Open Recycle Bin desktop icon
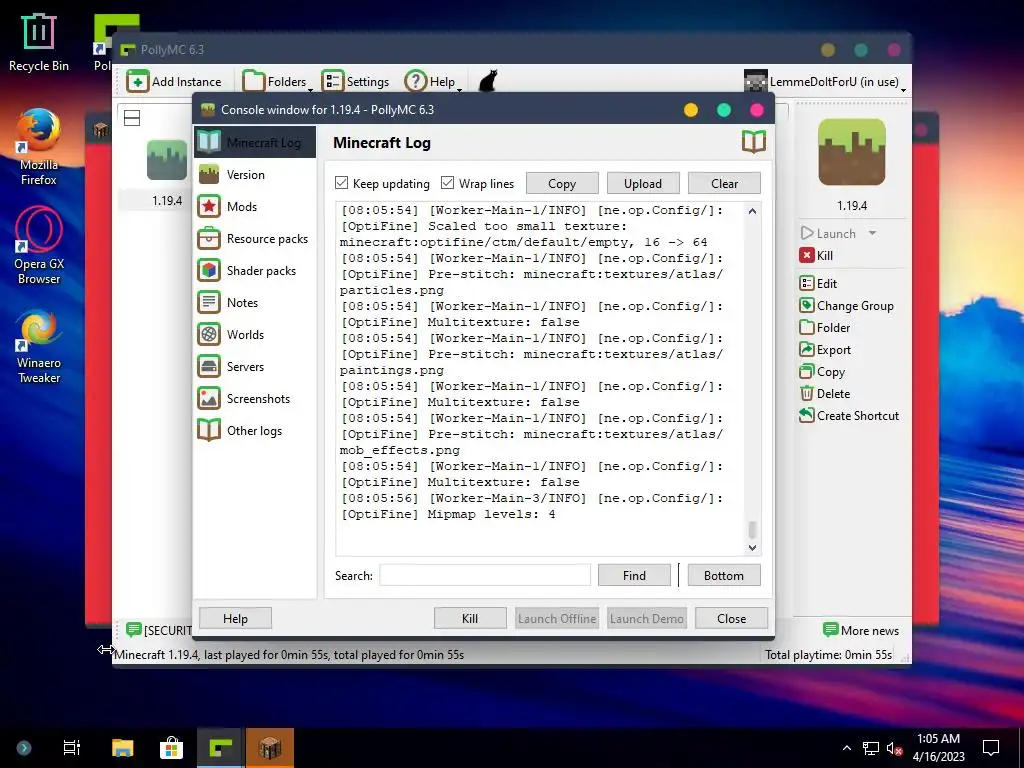Screen dimensions: 1024x768 tap(39, 41)
